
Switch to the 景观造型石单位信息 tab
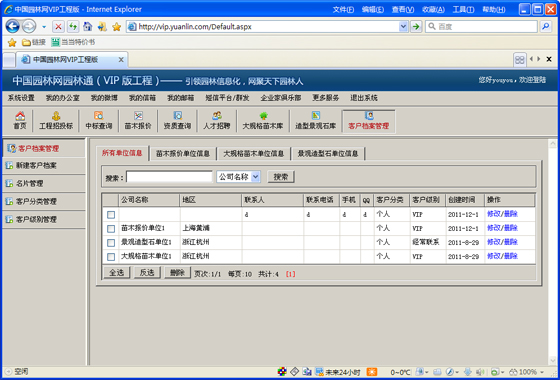[x=328, y=154]
